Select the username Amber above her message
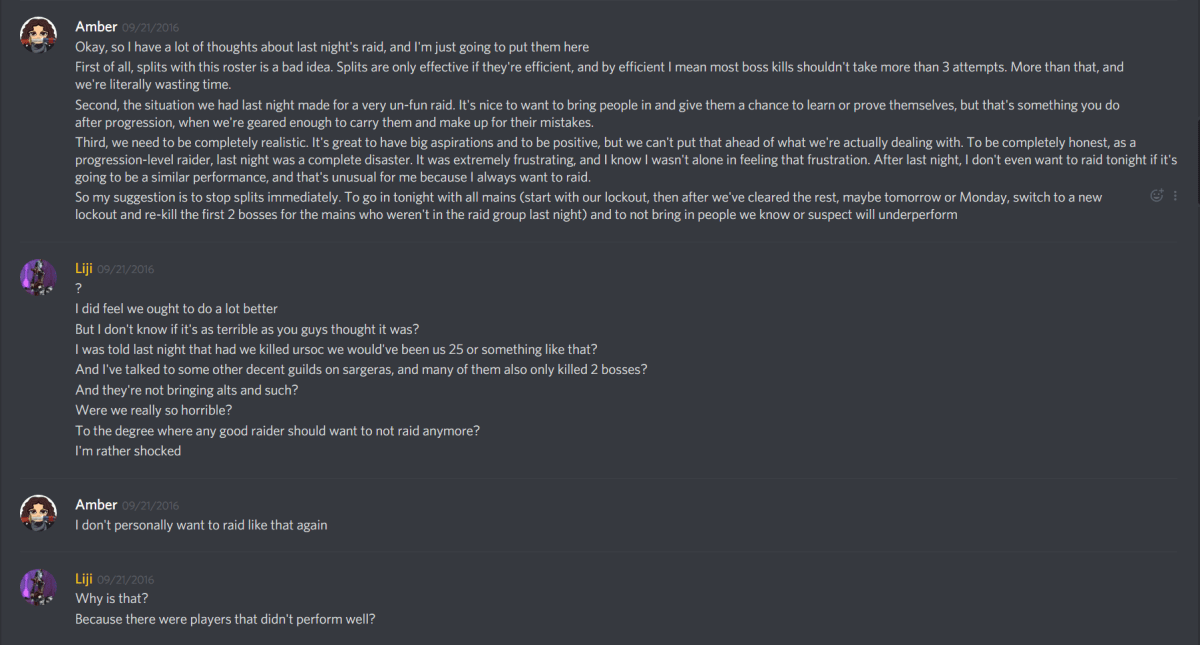The image size is (1200, 645). pos(96,26)
